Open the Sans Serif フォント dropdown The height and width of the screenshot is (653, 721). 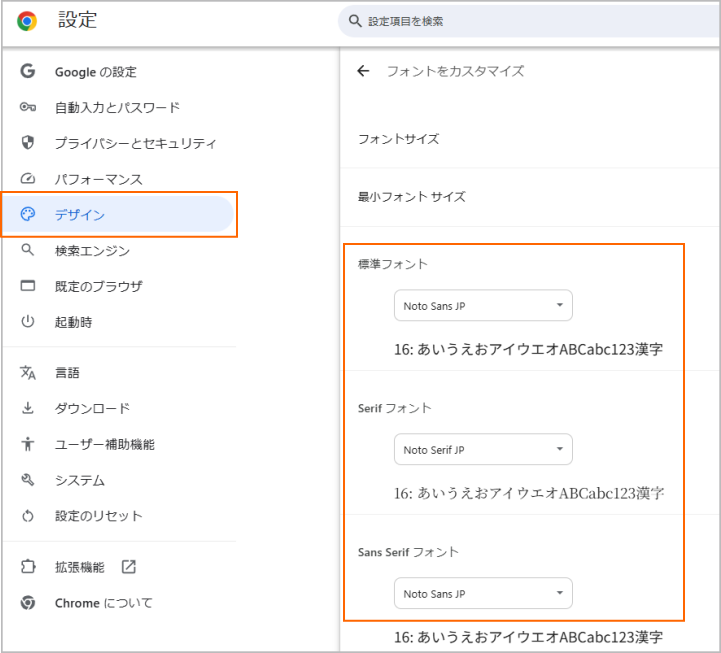[483, 593]
